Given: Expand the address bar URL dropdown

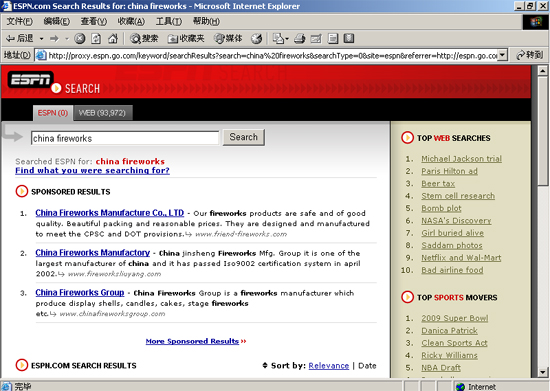Looking at the screenshot, I should pyautogui.click(x=503, y=55).
